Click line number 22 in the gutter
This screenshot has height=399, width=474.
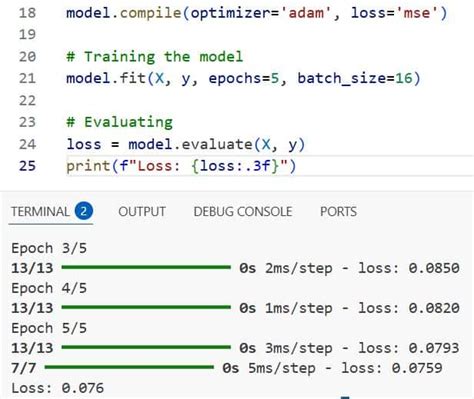[x=27, y=100]
